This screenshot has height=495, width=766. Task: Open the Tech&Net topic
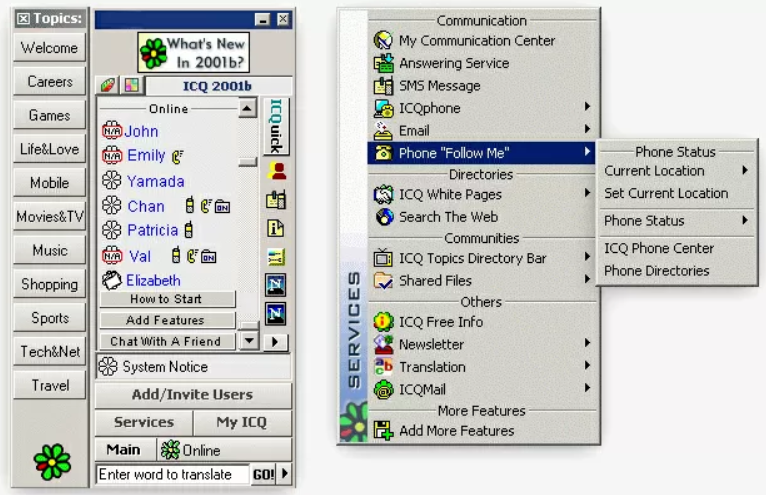pos(49,351)
